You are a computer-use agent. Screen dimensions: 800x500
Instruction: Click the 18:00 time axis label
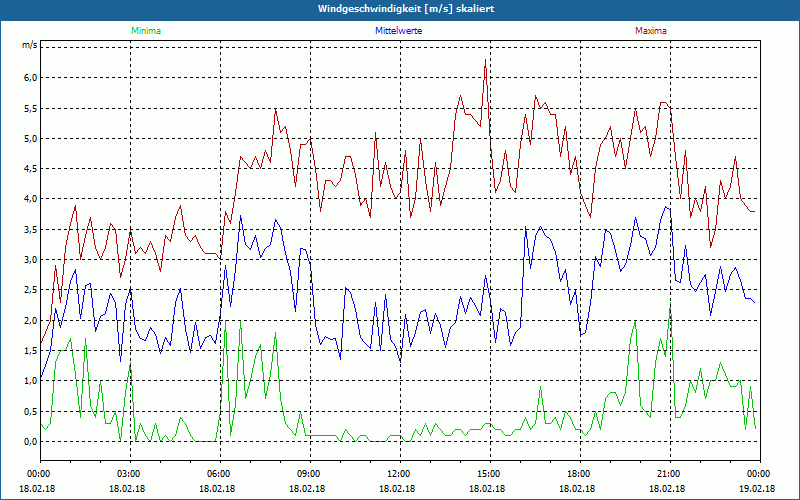577,474
